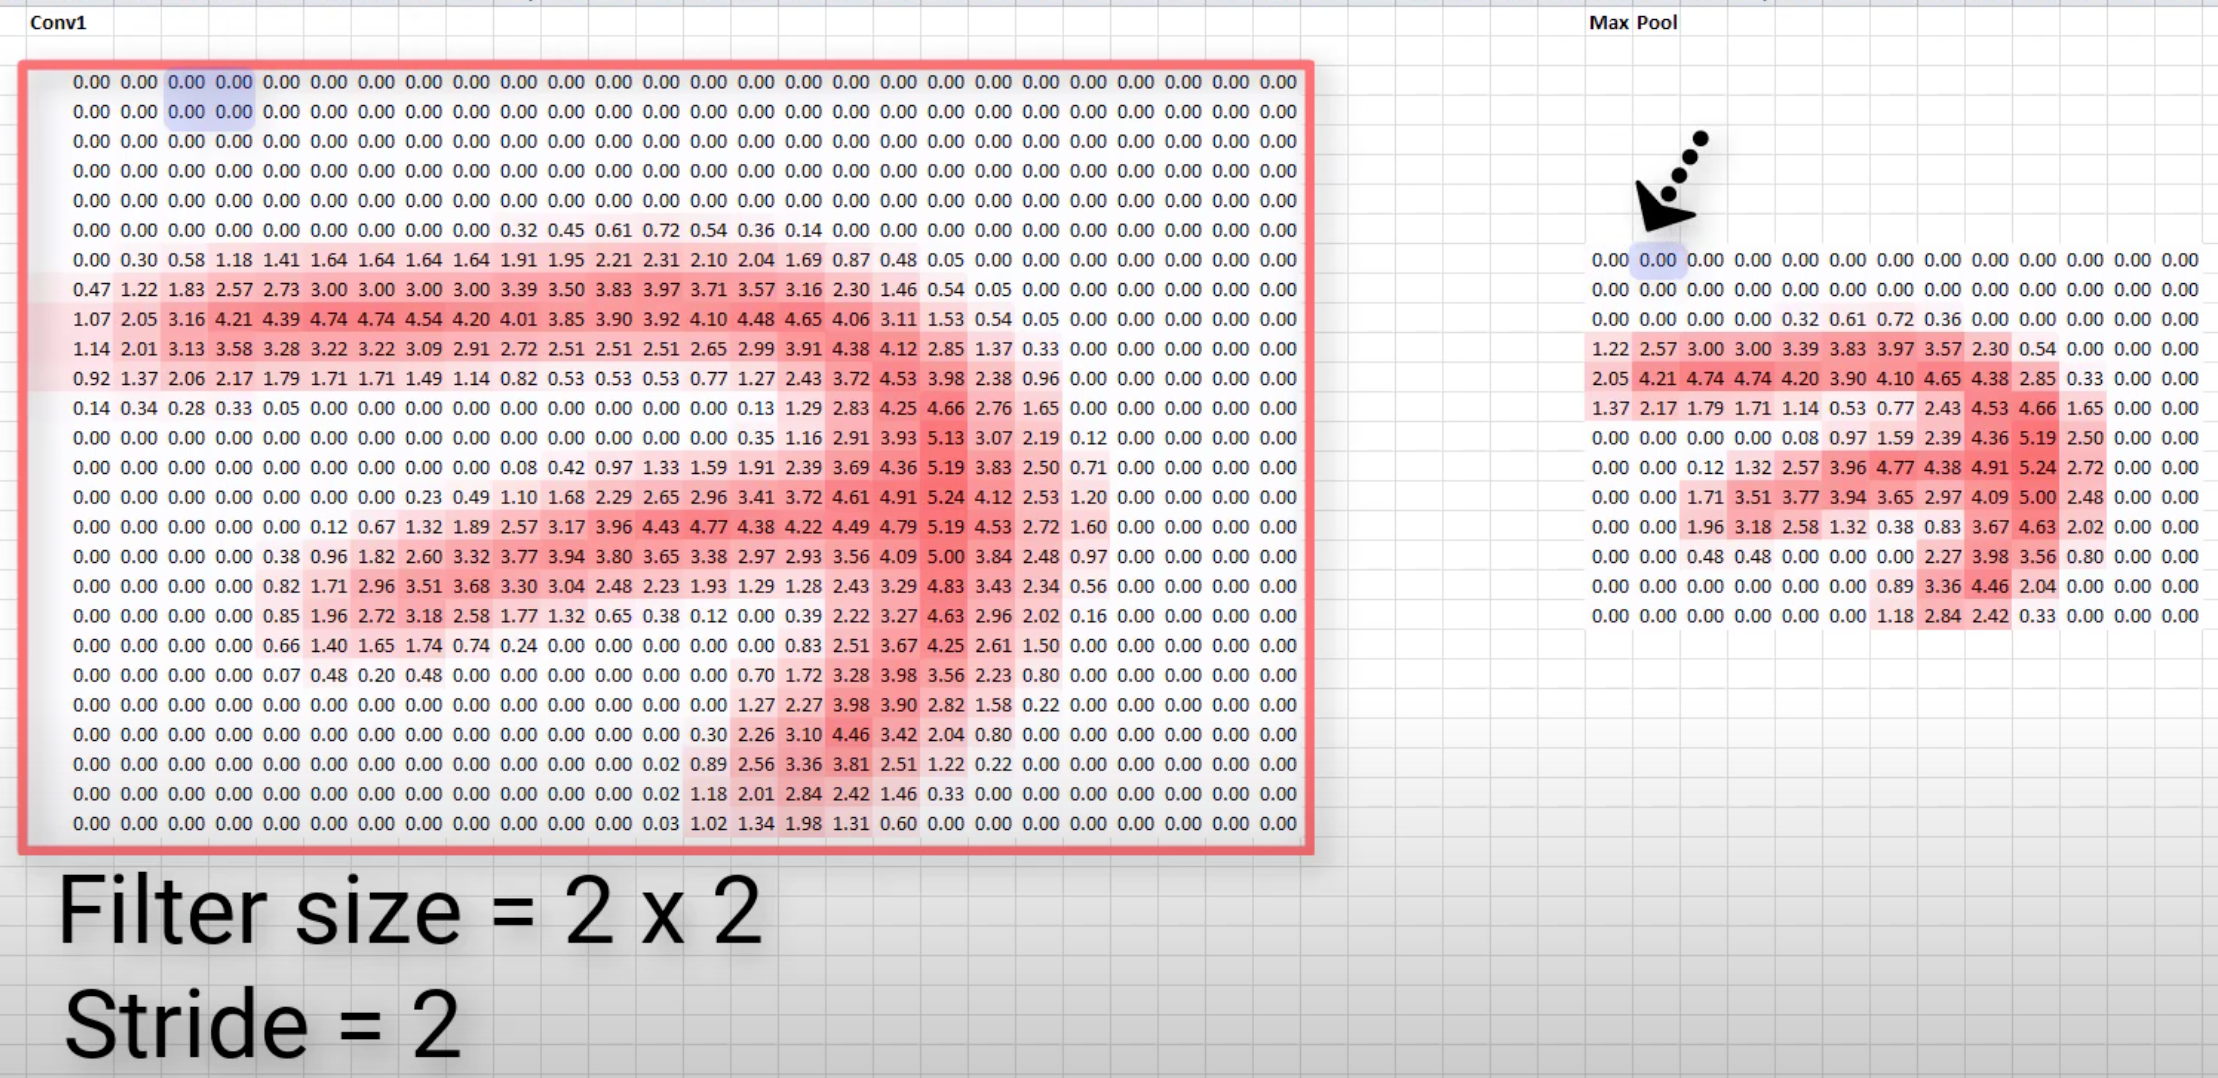
Task: Click the 3.97 cell in Max Pool table
Action: (x=1895, y=349)
